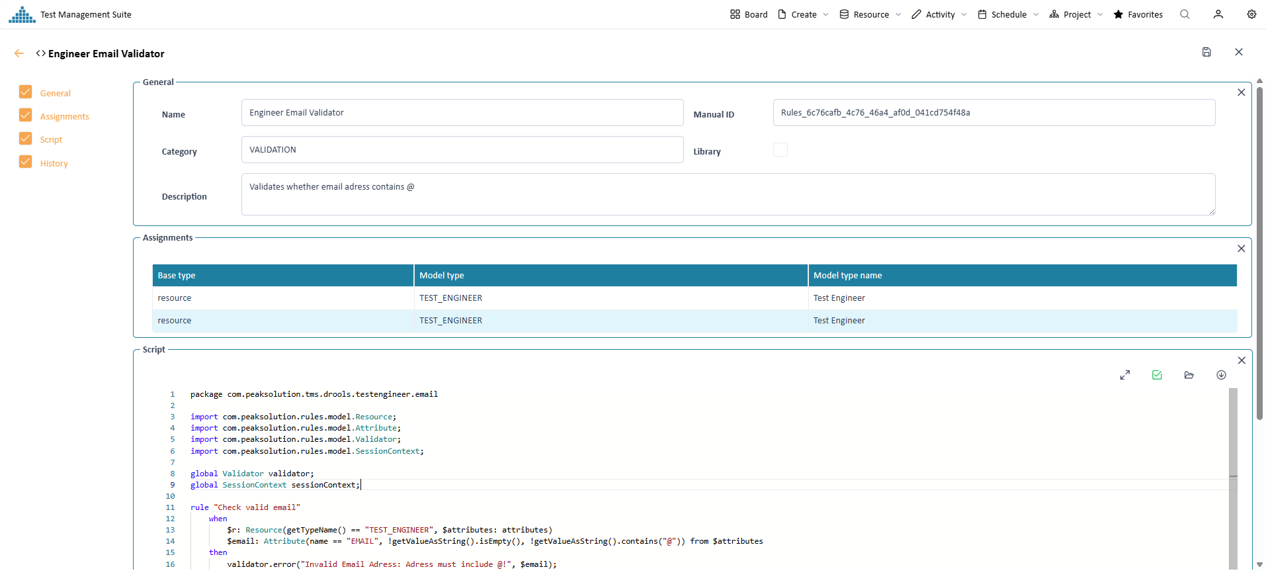
Task: Click the validator.error code line
Action: (391, 564)
